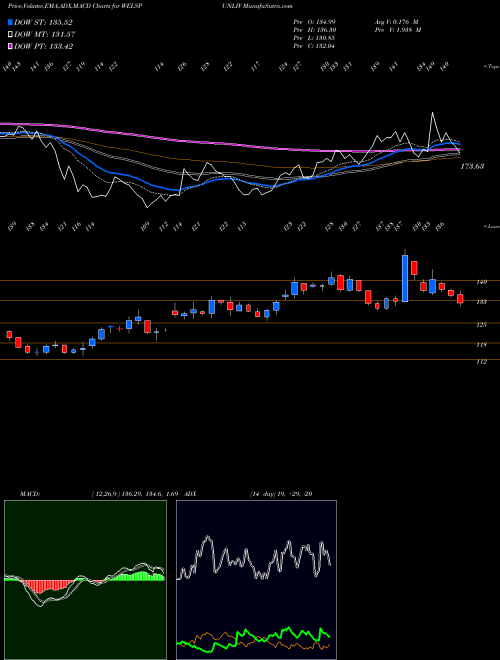
Task: Click the white DOW MT legend swatch
Action: pos(10,34)
